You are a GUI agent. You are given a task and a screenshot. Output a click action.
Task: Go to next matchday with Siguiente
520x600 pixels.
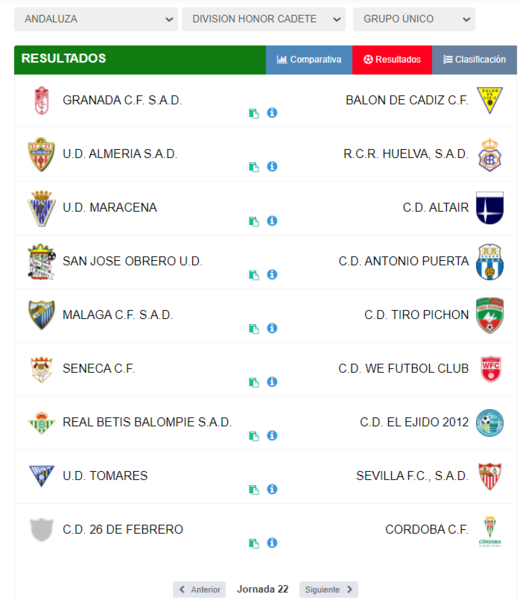pyautogui.click(x=329, y=589)
